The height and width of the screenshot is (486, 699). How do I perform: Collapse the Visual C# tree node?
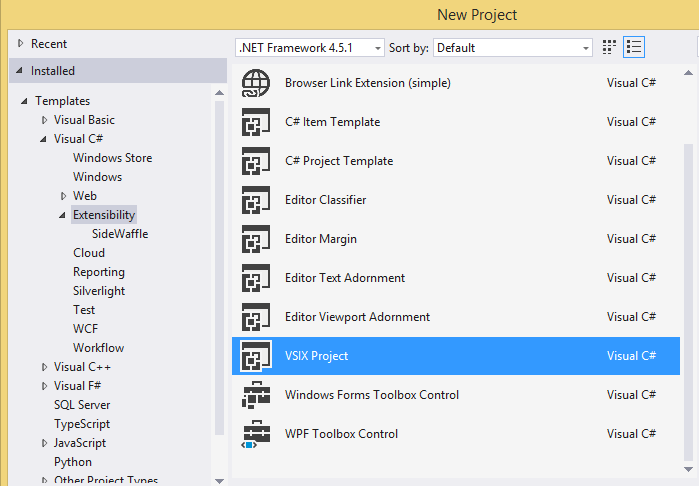(44, 139)
